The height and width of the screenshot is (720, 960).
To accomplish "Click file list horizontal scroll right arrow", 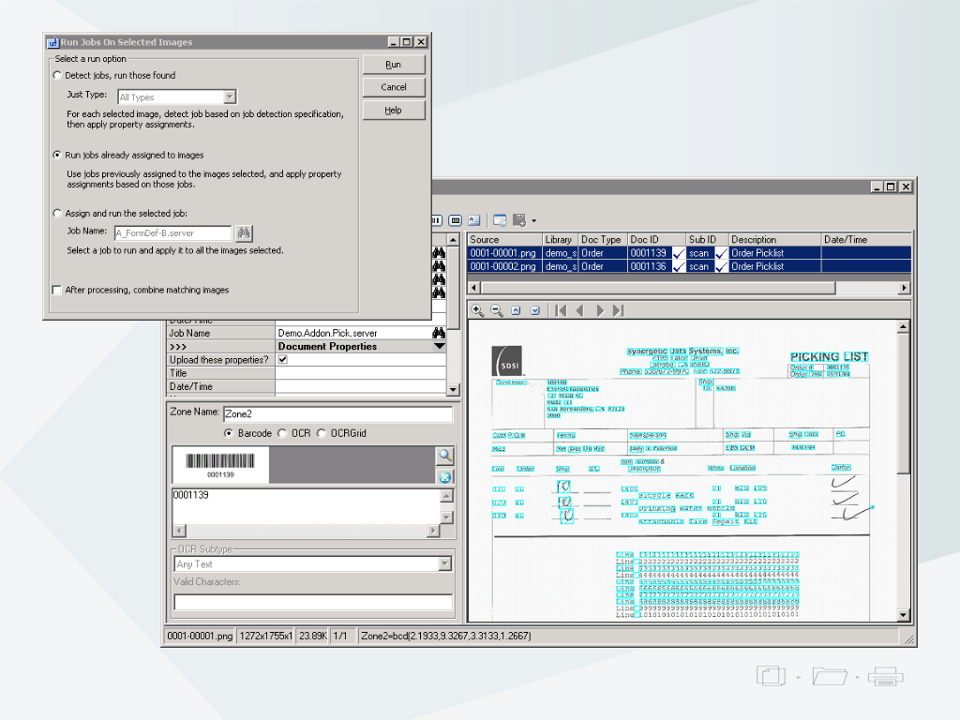I will tap(904, 287).
